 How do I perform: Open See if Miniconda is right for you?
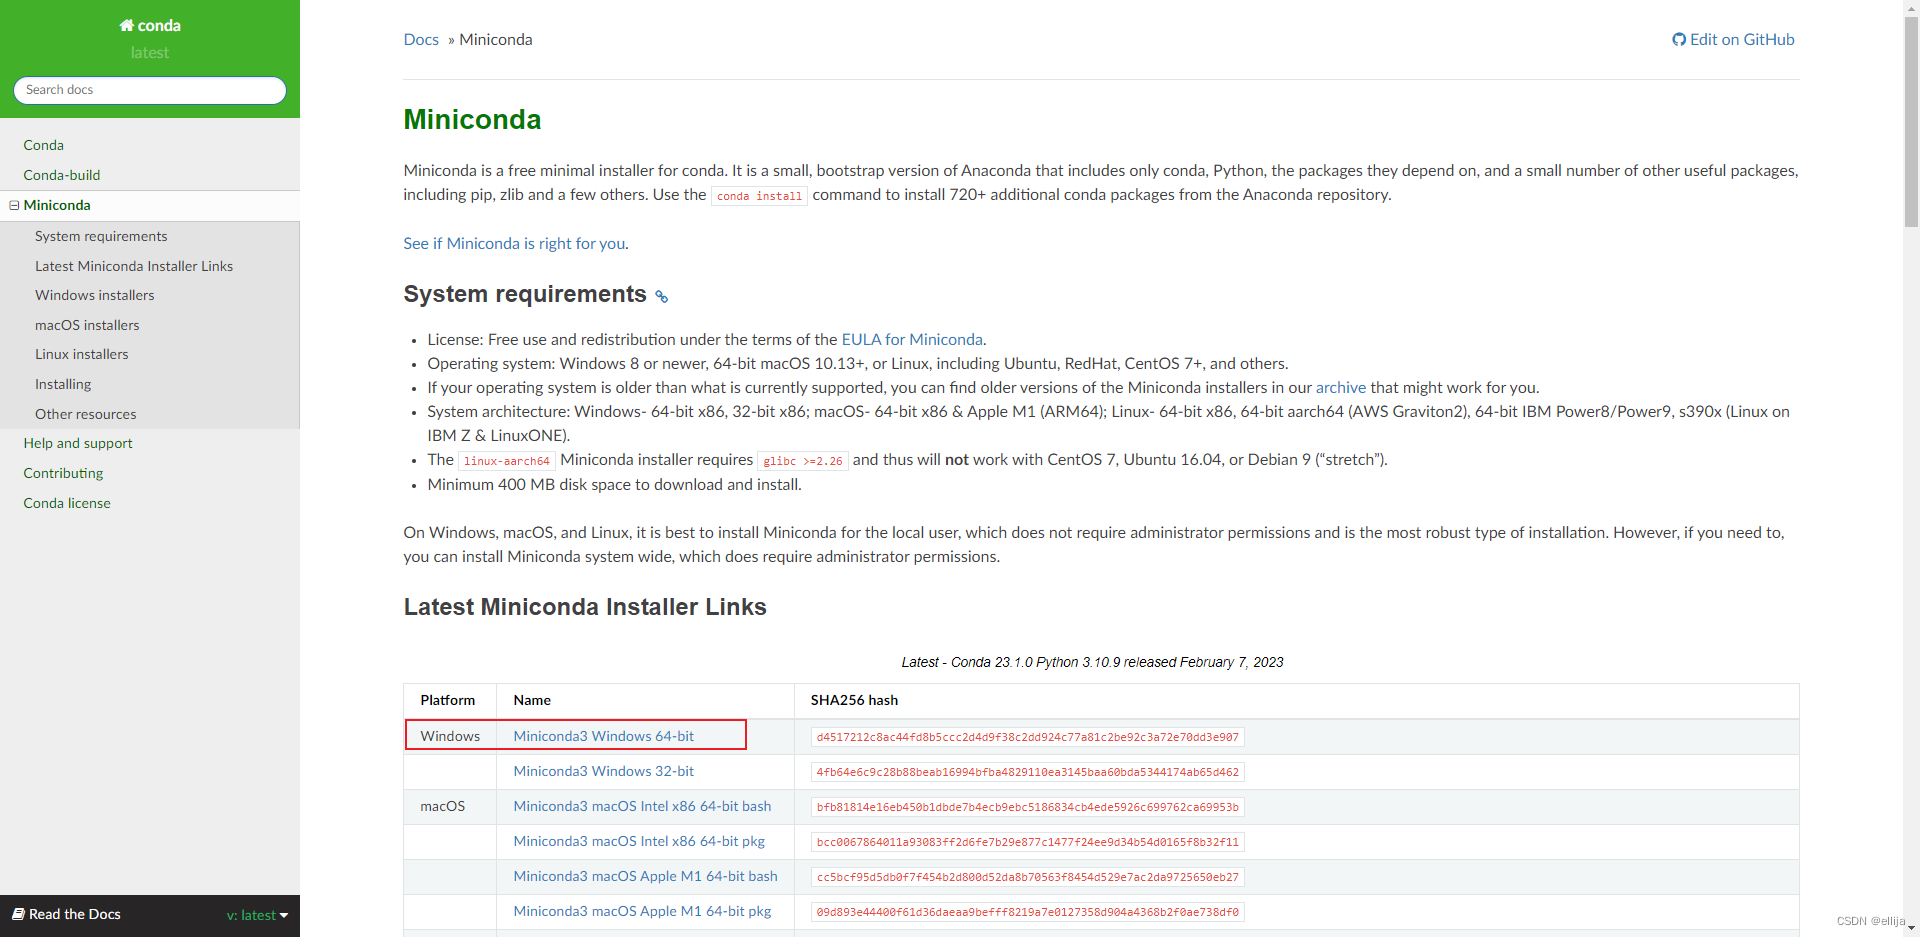click(514, 244)
